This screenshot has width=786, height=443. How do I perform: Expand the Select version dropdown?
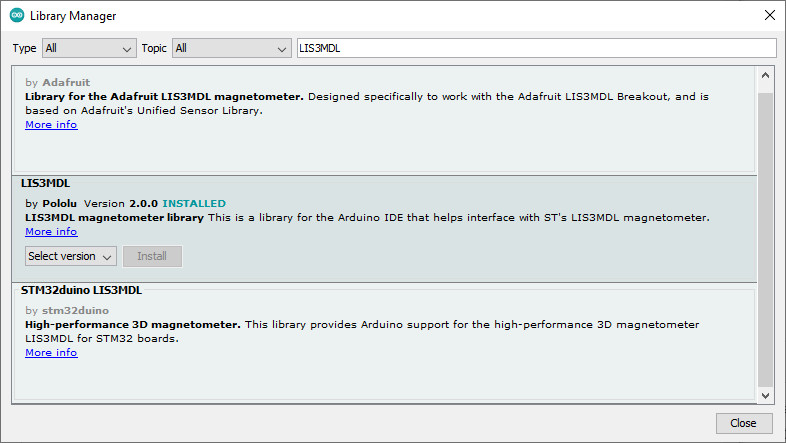(71, 256)
